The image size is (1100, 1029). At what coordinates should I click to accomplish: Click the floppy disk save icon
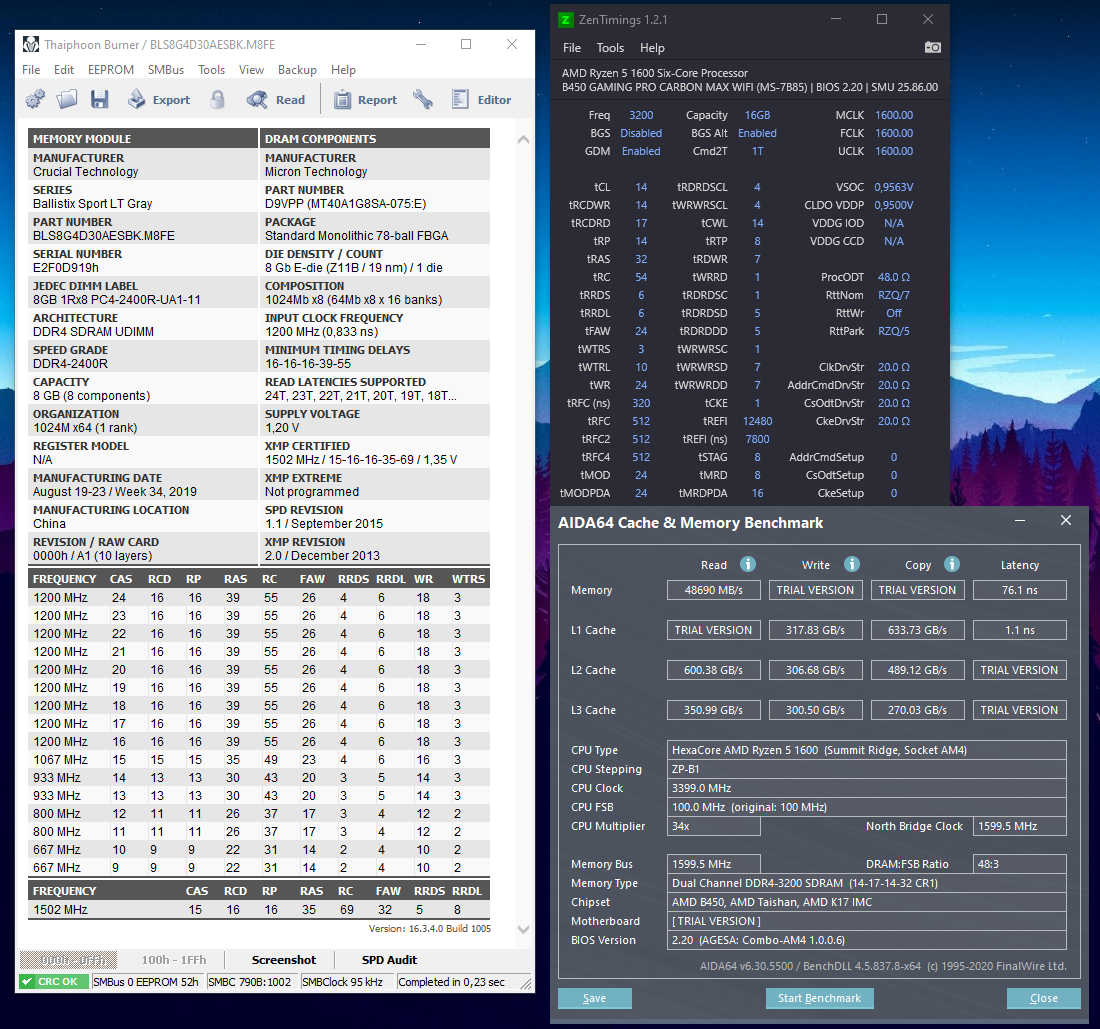click(x=100, y=100)
